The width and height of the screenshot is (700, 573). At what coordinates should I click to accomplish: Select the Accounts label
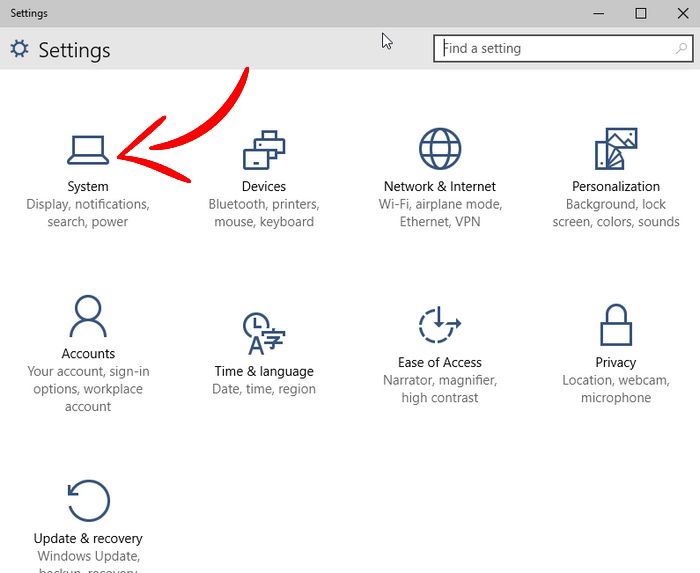tap(88, 353)
